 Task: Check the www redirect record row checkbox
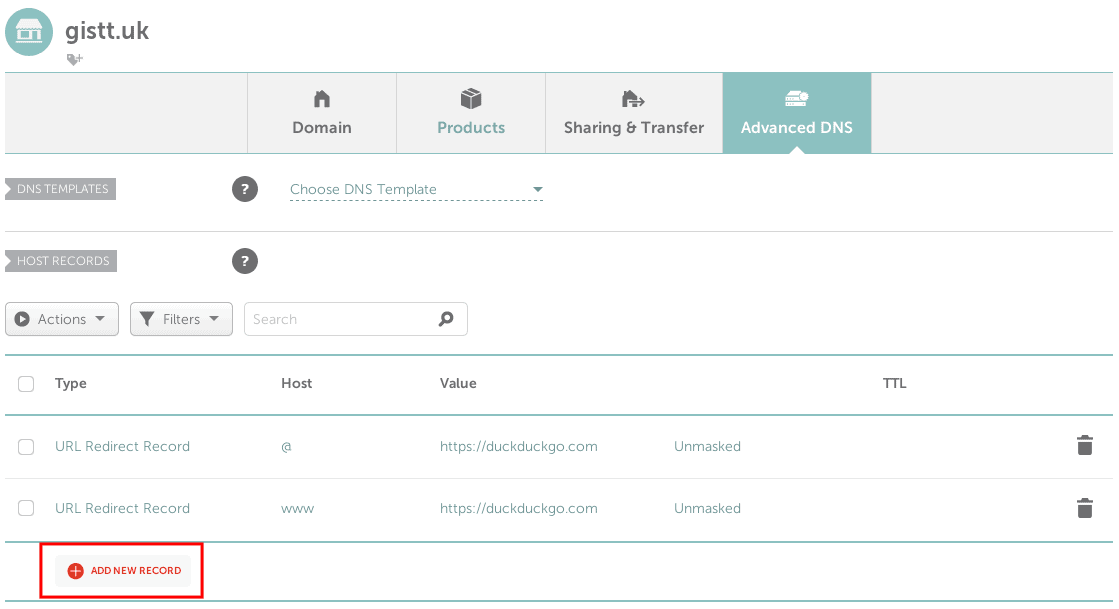coord(26,508)
